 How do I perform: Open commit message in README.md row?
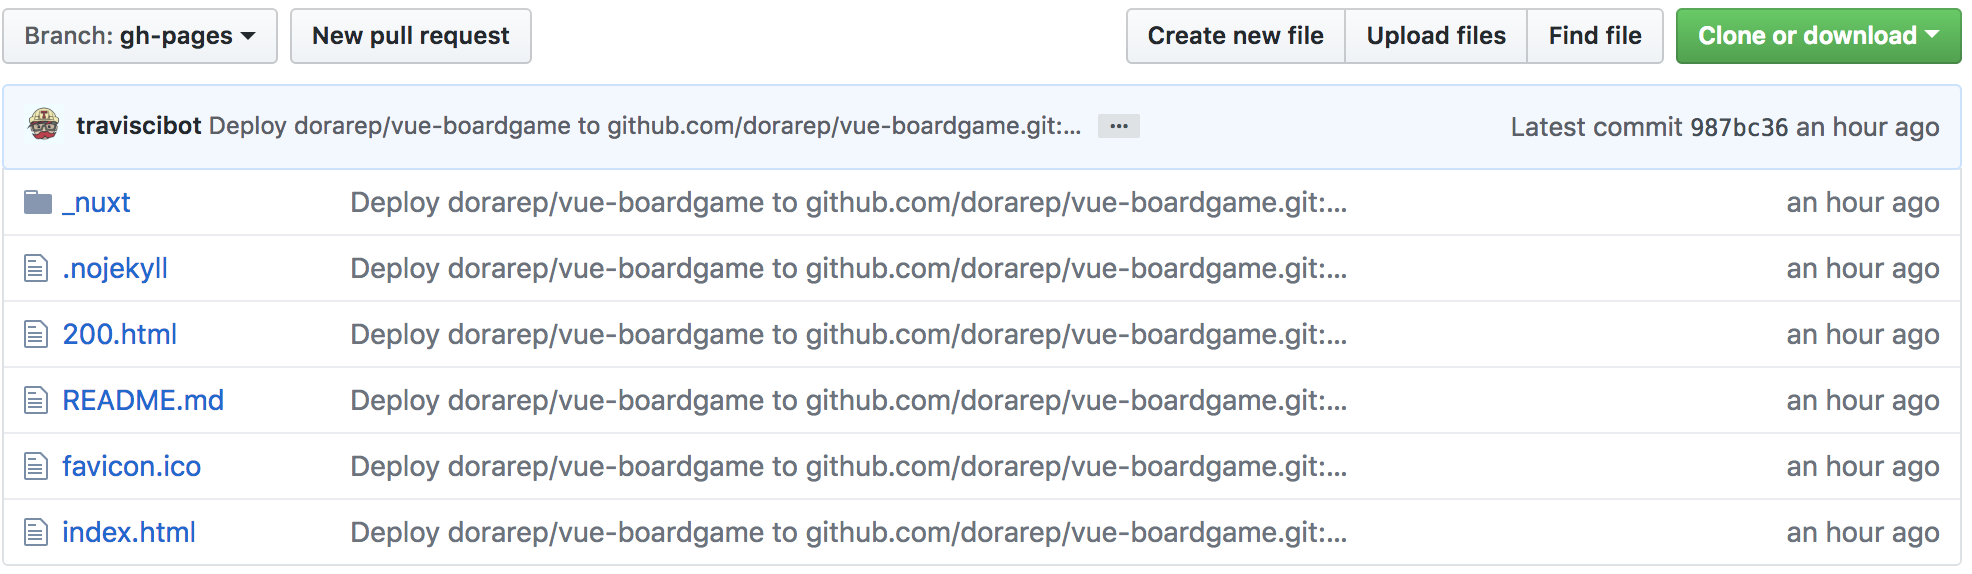(848, 400)
